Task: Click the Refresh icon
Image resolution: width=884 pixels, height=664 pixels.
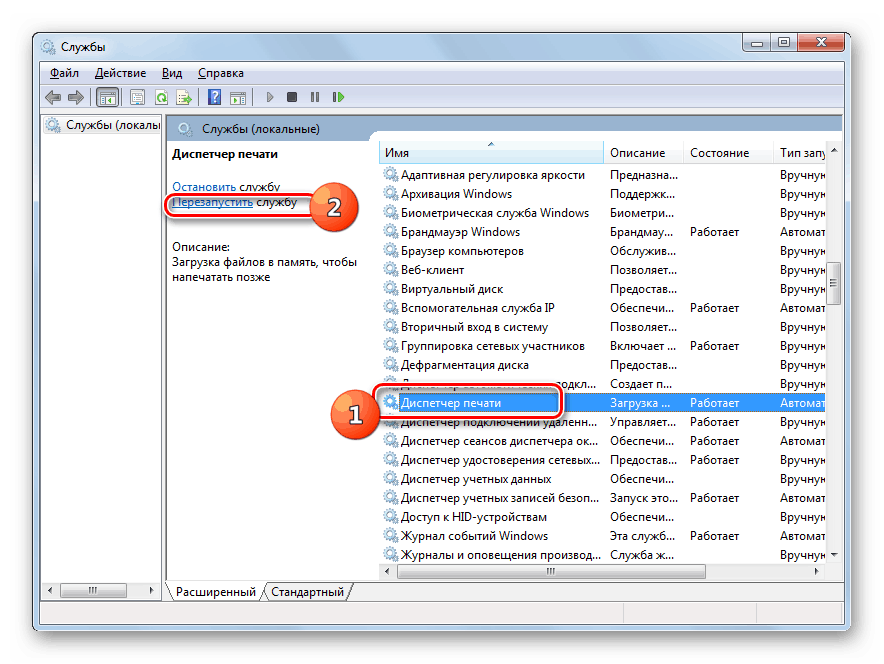Action: click(161, 97)
